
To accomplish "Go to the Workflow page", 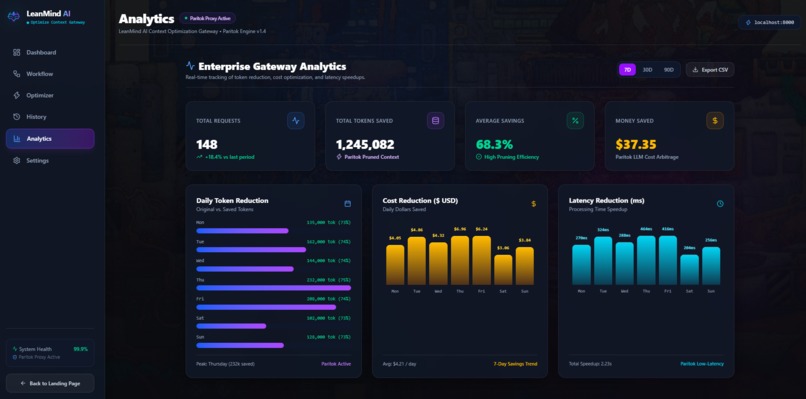I will coord(50,74).
